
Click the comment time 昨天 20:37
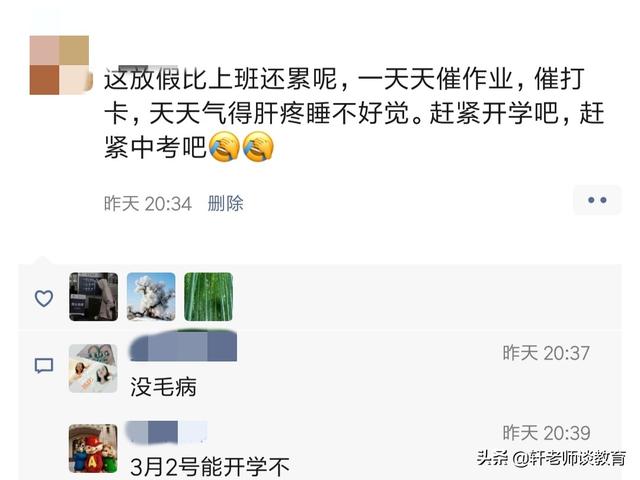[x=546, y=353]
